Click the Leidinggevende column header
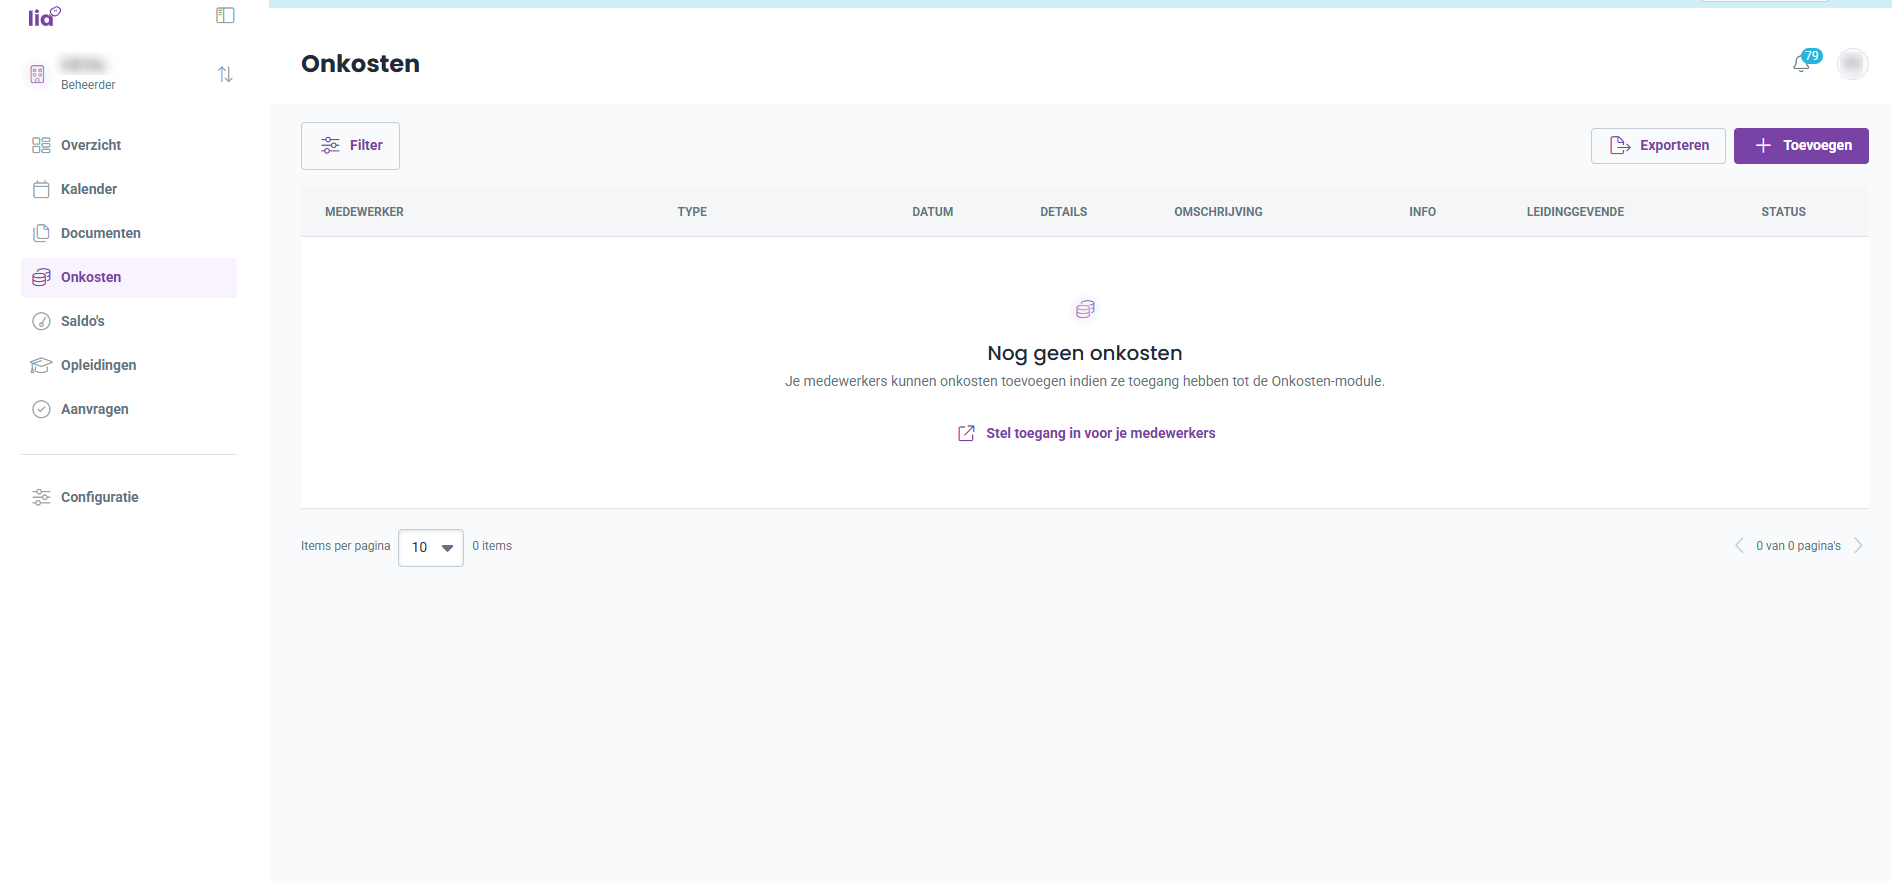1892x881 pixels. (1575, 212)
